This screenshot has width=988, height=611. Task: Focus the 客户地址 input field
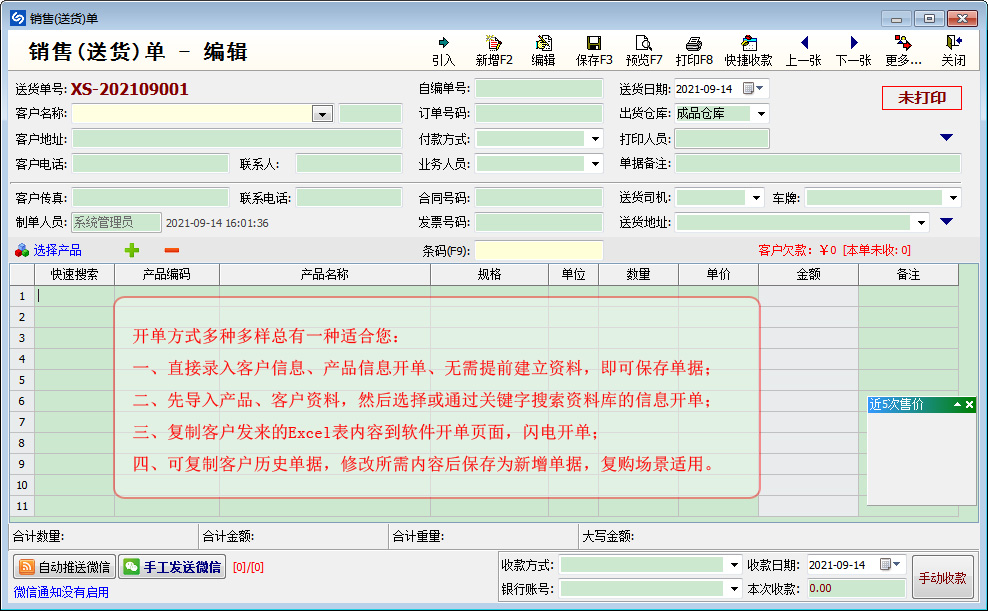[x=237, y=139]
